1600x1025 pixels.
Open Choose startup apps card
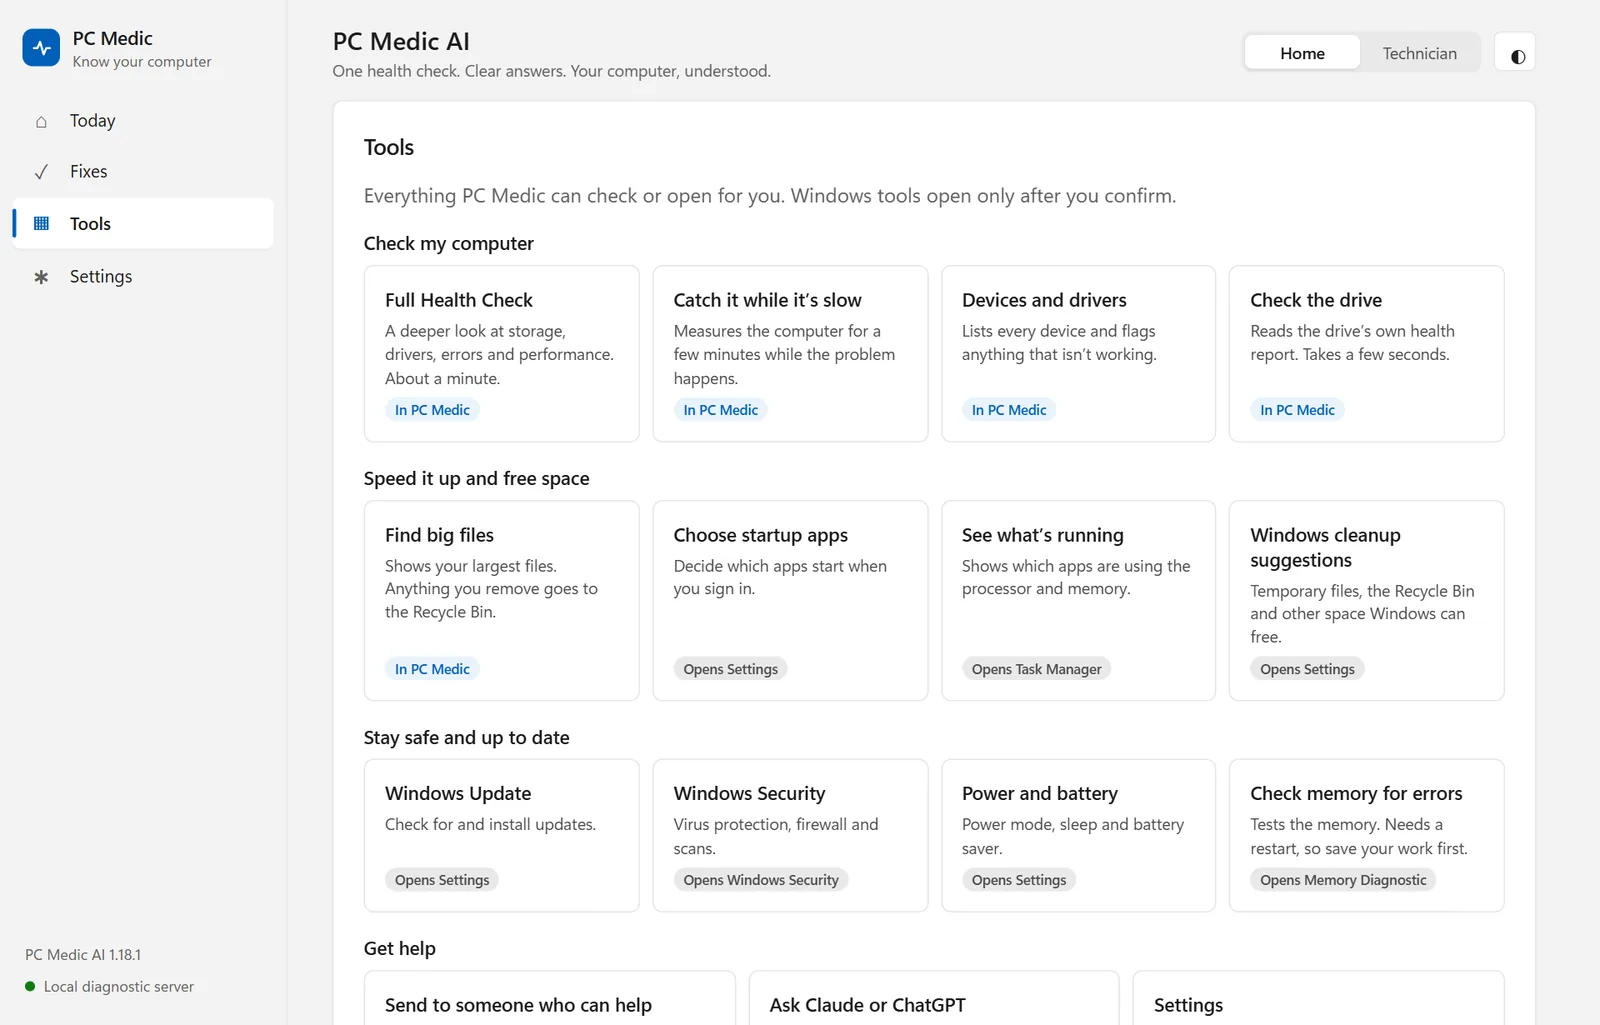[x=790, y=600]
